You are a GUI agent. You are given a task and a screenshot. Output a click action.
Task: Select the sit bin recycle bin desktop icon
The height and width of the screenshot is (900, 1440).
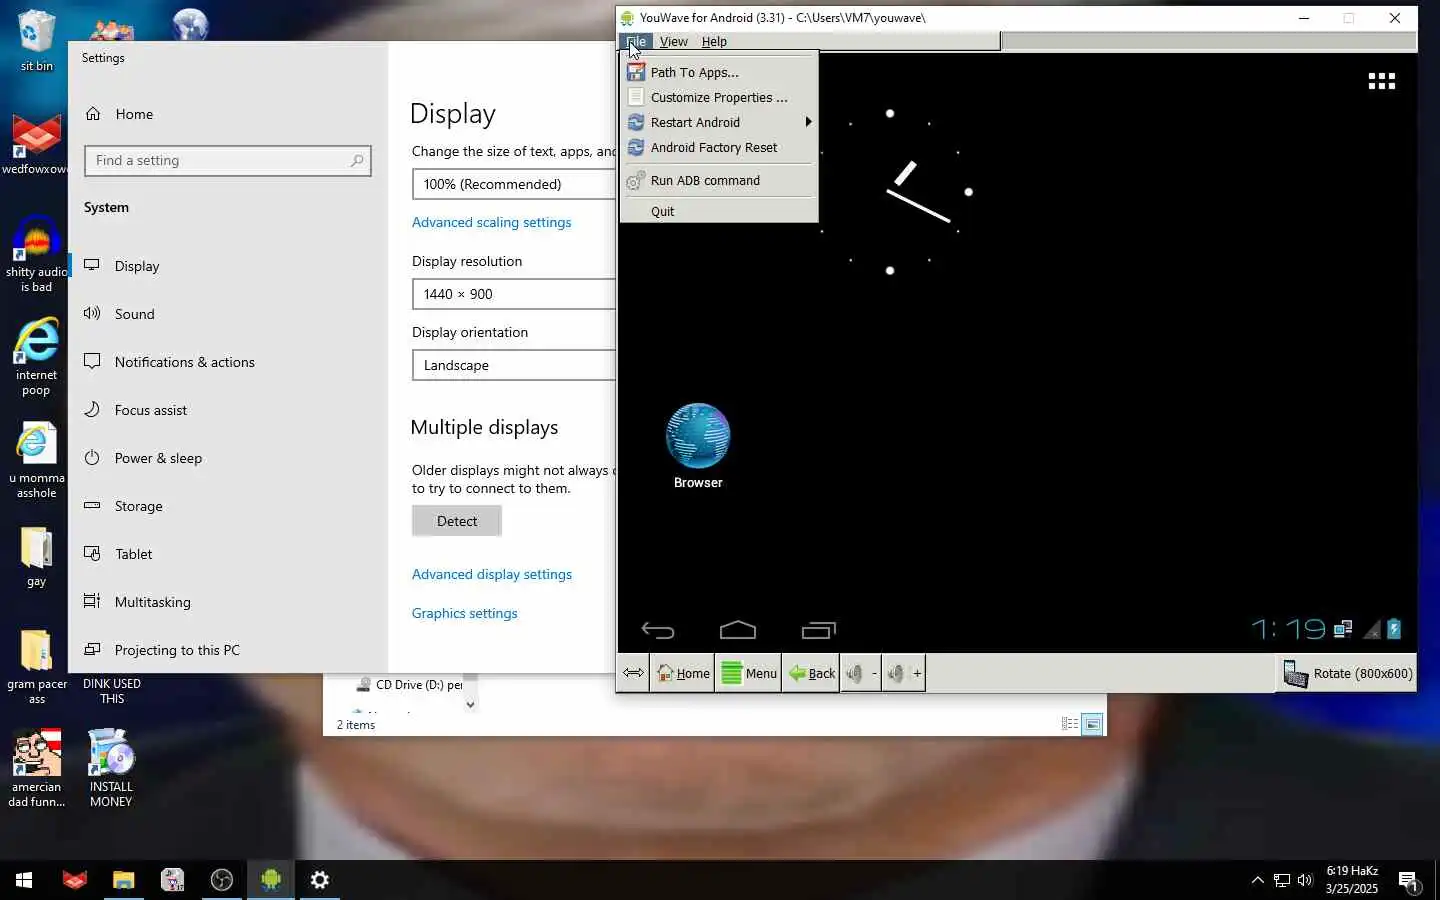(37, 41)
